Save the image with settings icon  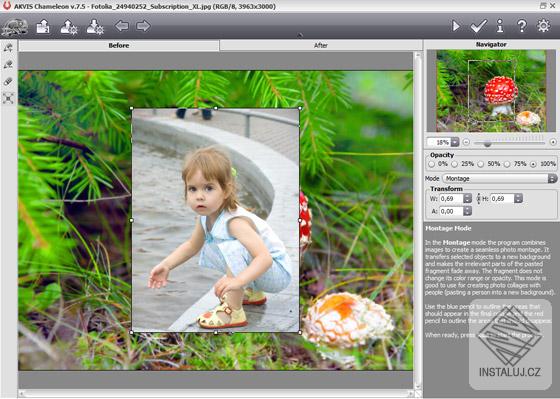tap(69, 27)
